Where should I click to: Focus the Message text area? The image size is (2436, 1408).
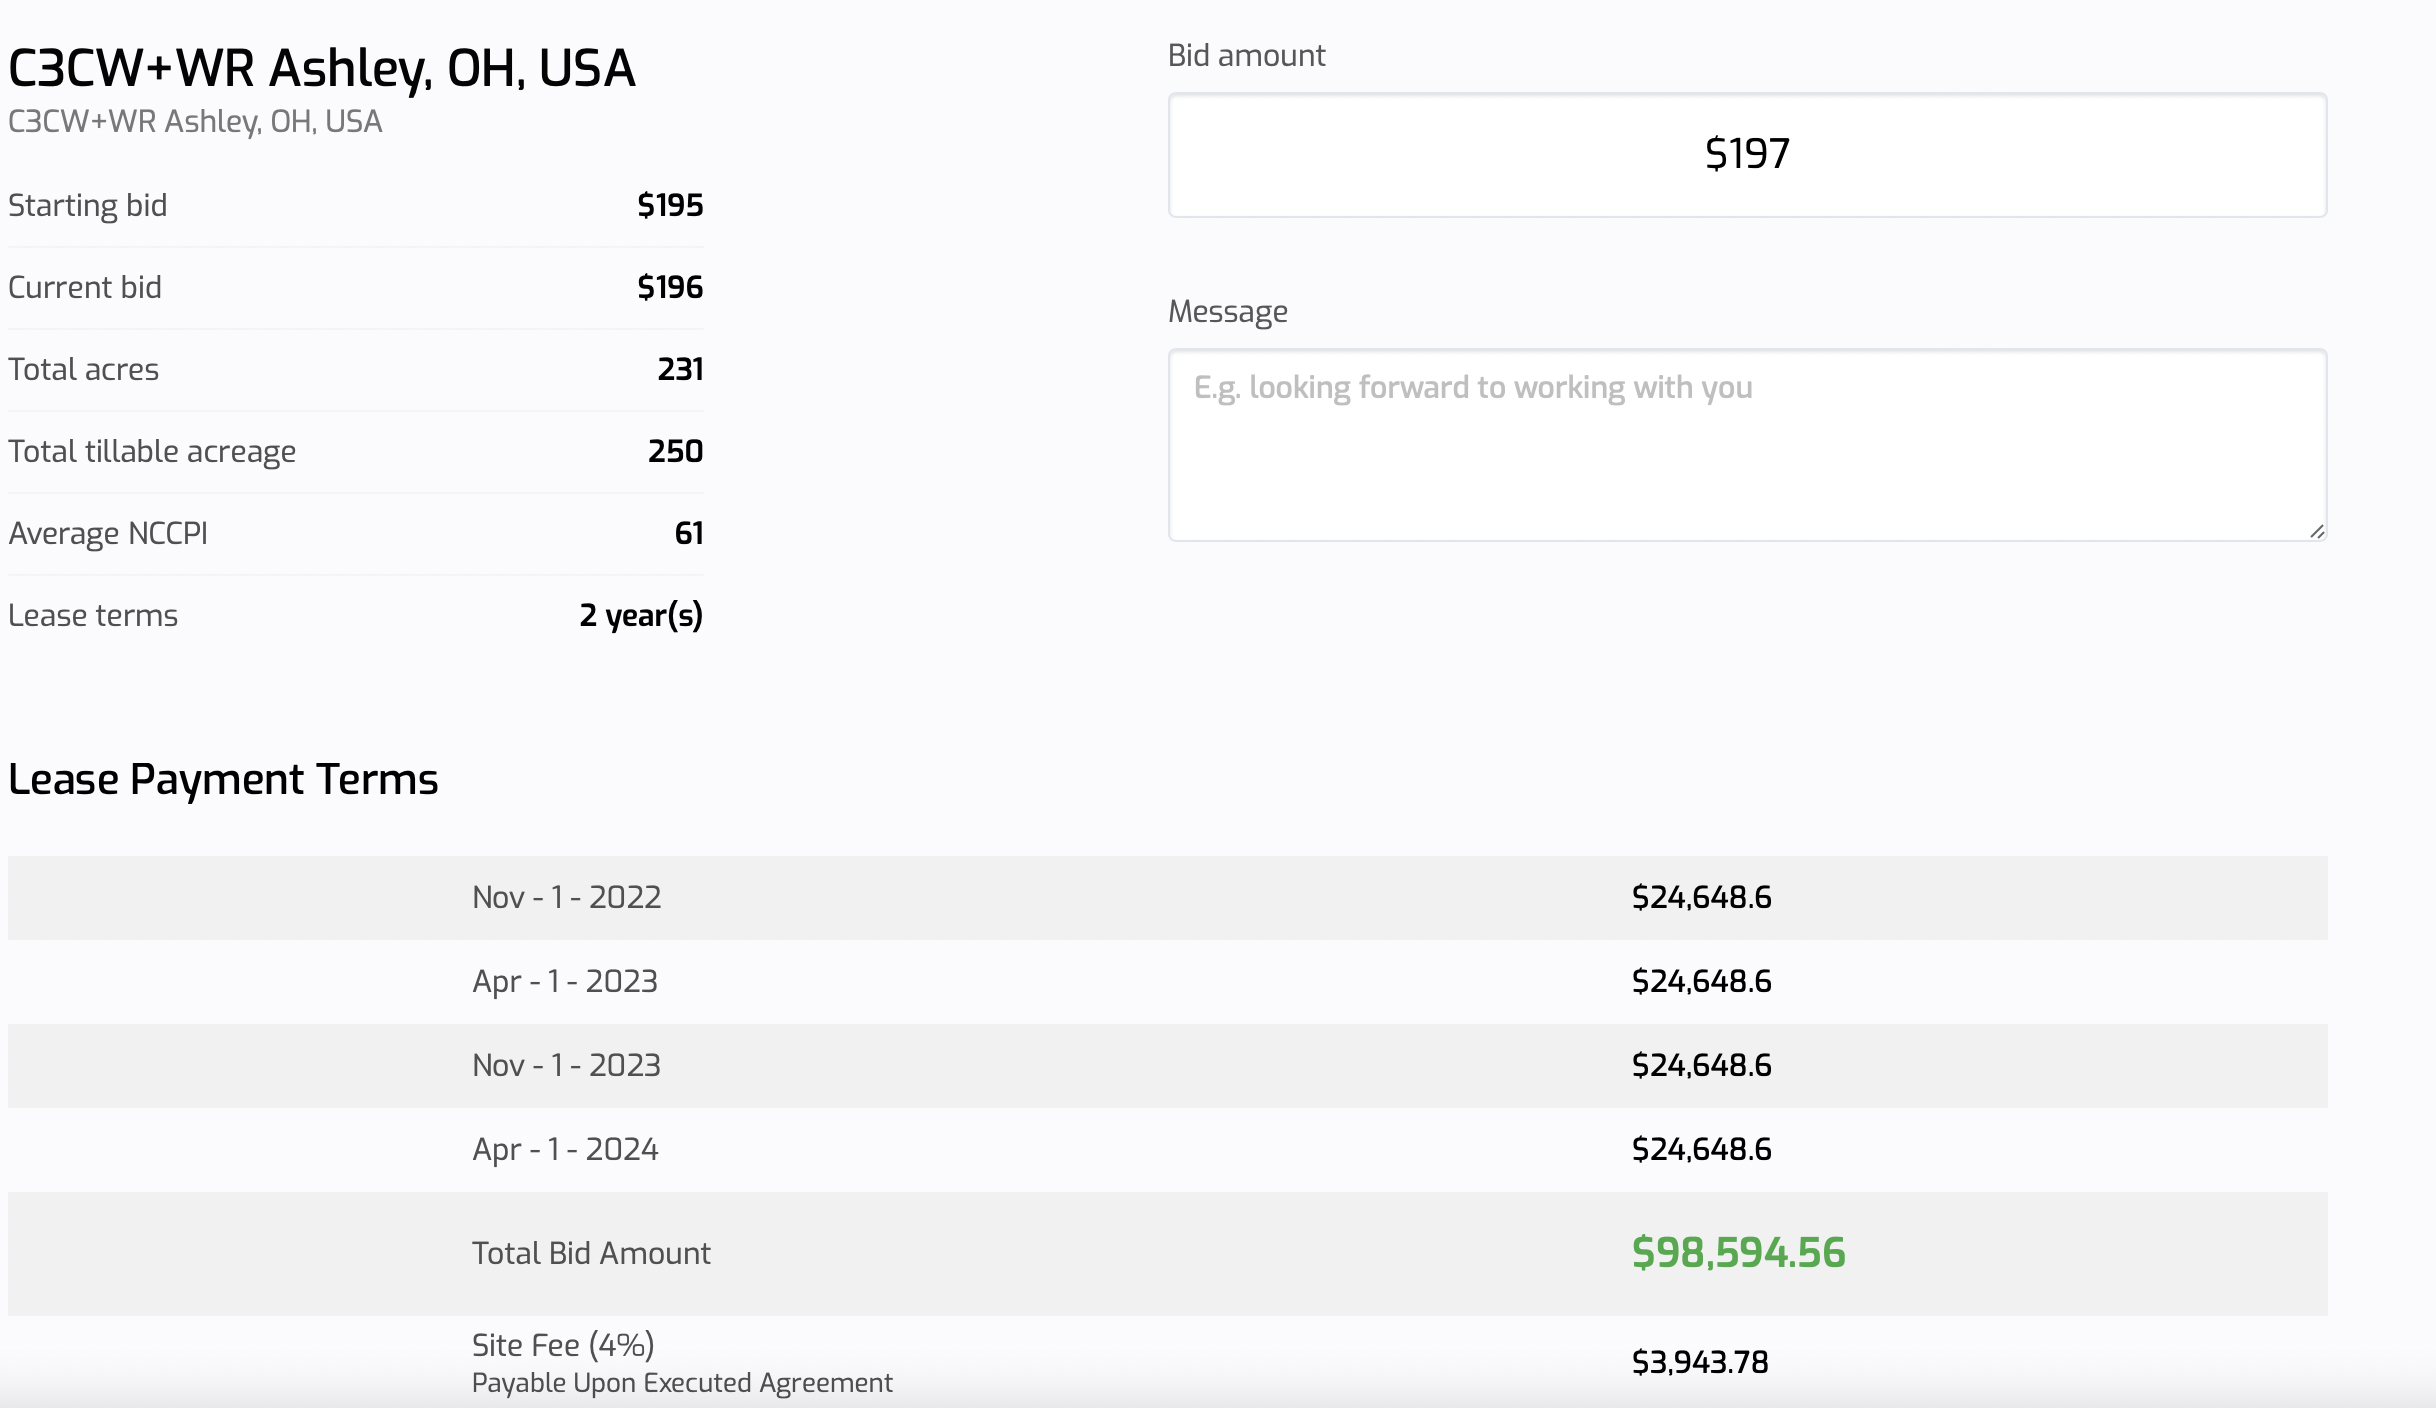pos(1746,445)
